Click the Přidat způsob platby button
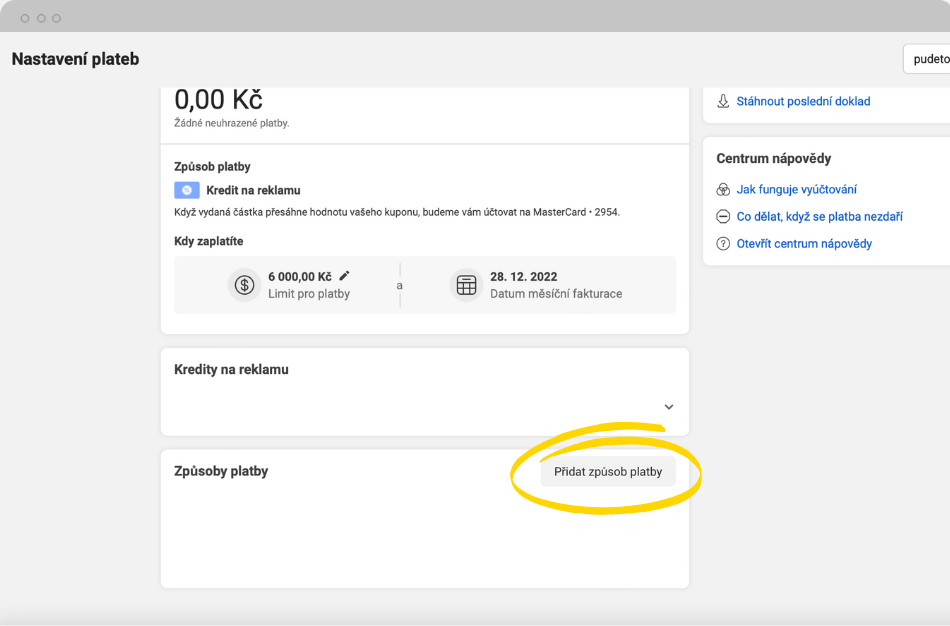The height and width of the screenshot is (626, 950). coord(608,471)
